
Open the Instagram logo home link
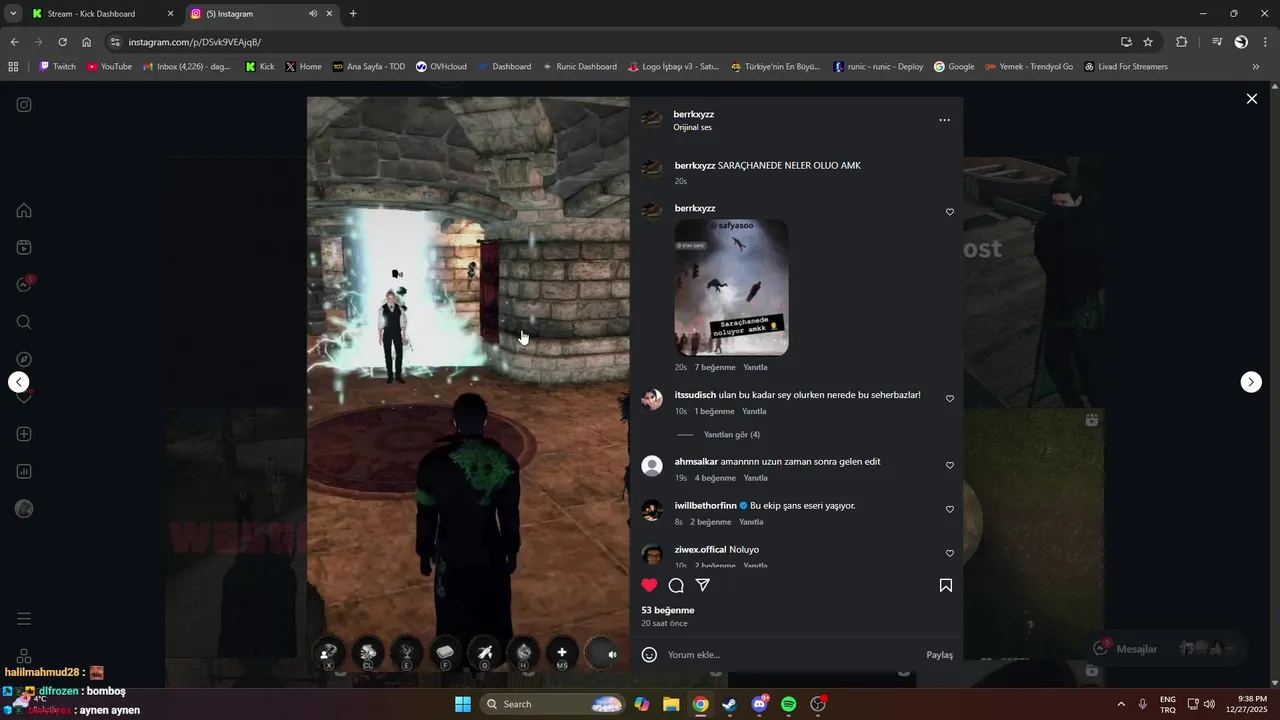pos(24,105)
